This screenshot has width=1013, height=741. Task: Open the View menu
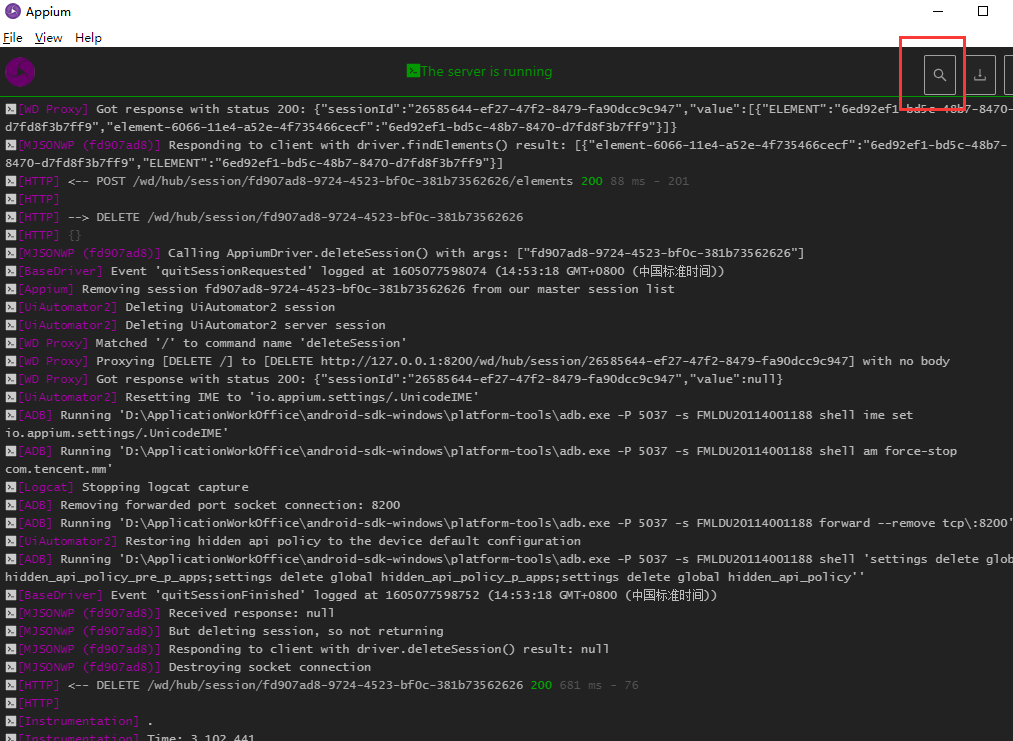pyautogui.click(x=48, y=37)
